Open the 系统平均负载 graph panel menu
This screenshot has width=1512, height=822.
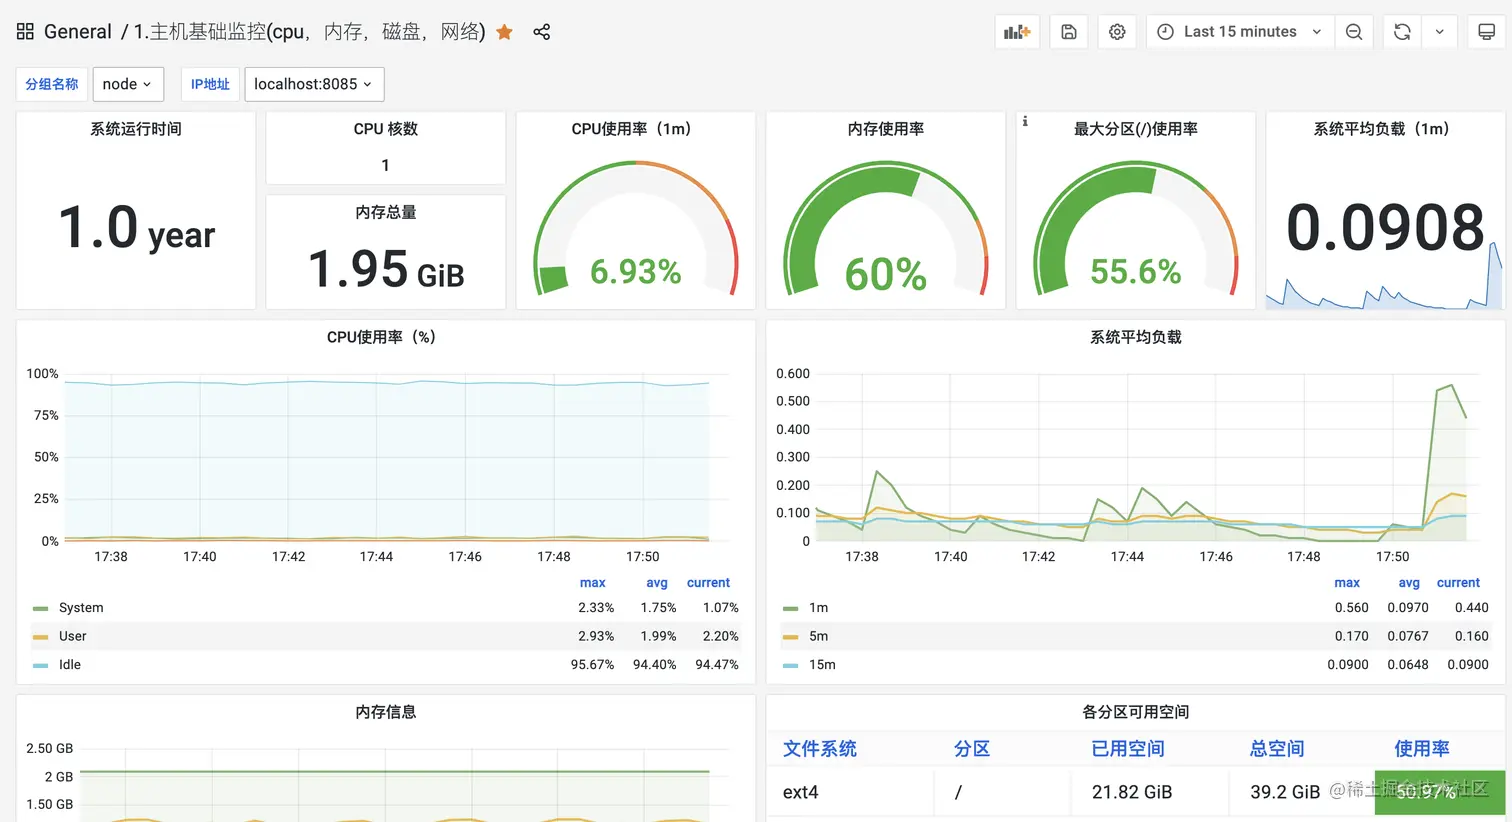pos(1136,337)
